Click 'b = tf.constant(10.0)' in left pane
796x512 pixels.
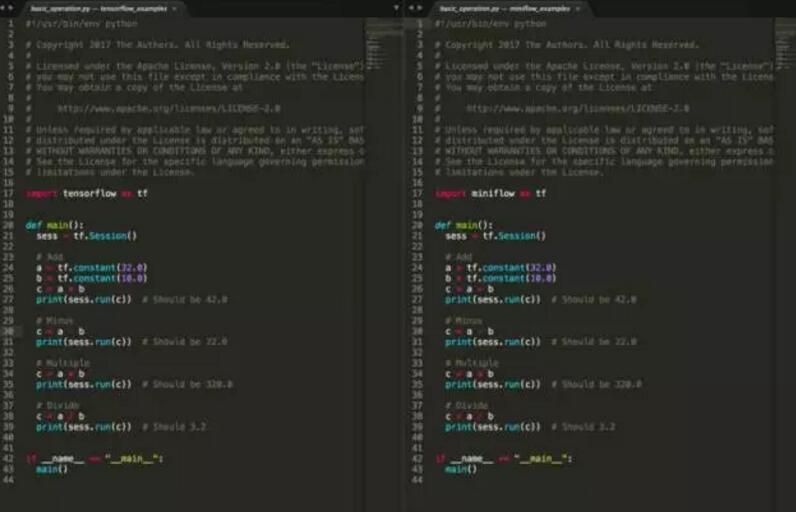pos(92,278)
